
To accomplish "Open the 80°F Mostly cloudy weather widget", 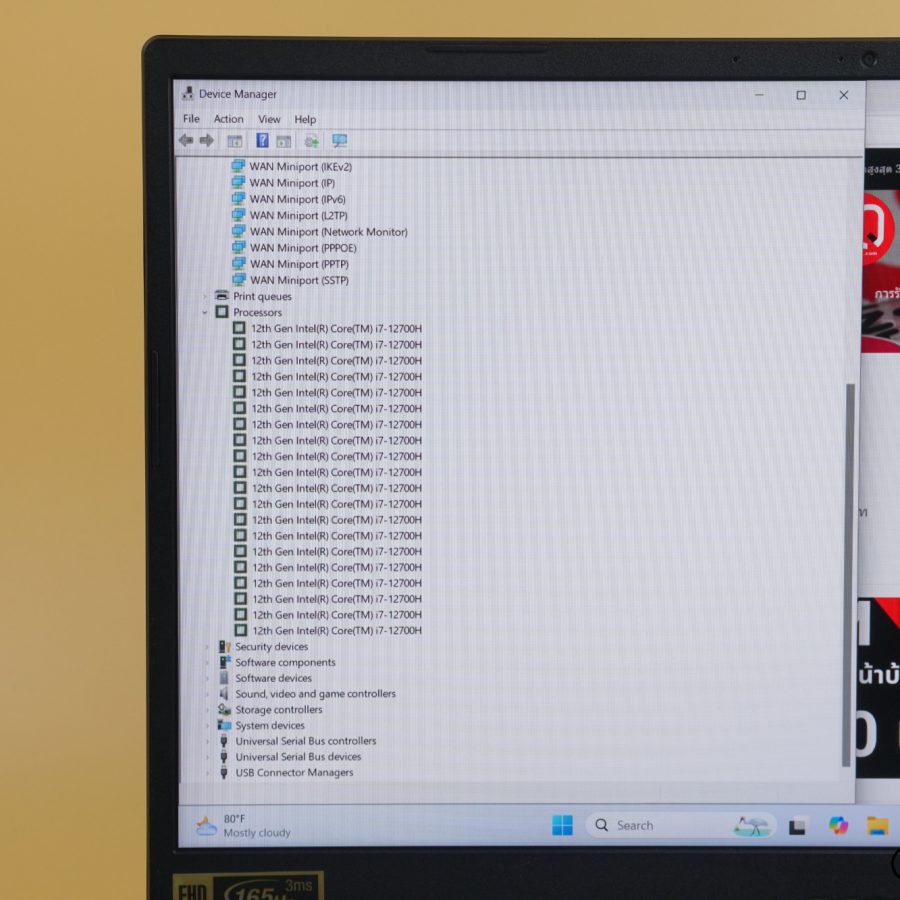I will [x=243, y=825].
